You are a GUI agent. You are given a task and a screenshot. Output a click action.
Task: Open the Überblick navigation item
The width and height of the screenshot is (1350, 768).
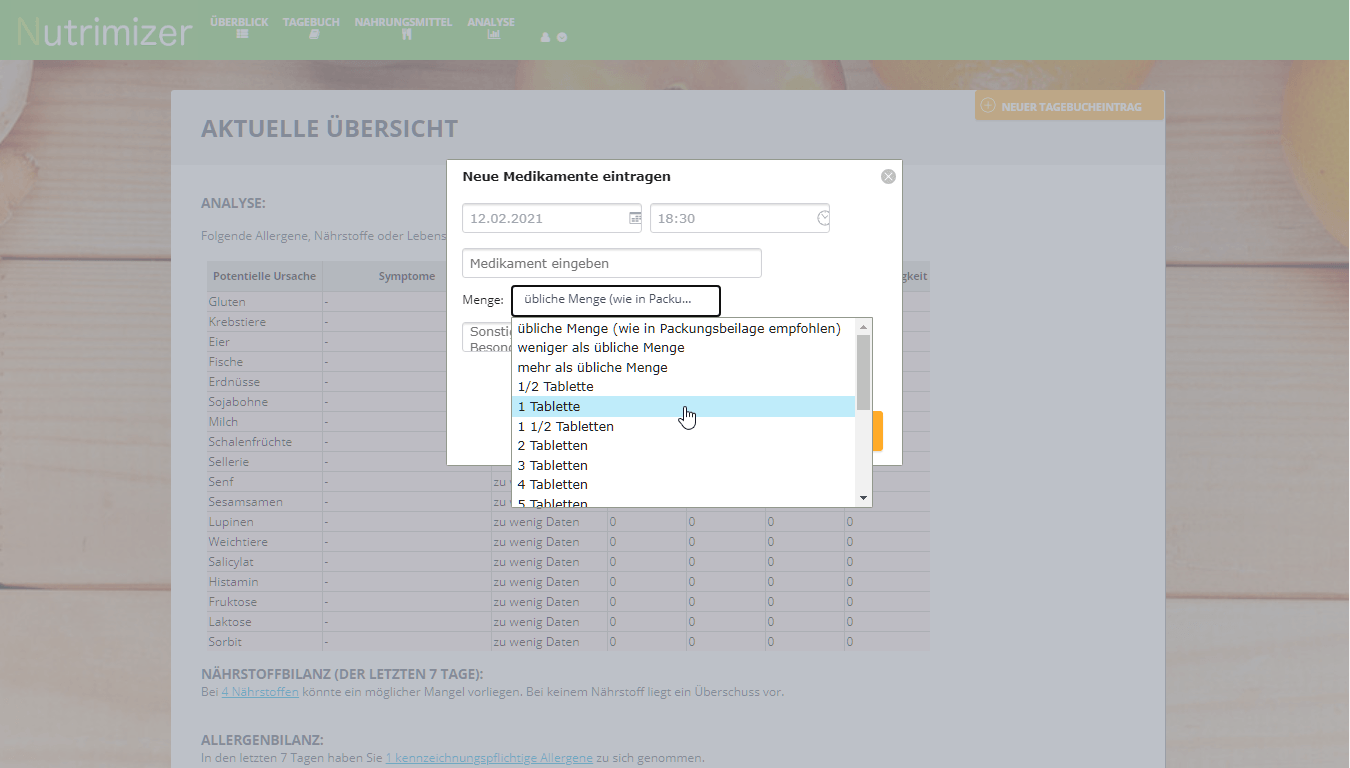coord(239,27)
